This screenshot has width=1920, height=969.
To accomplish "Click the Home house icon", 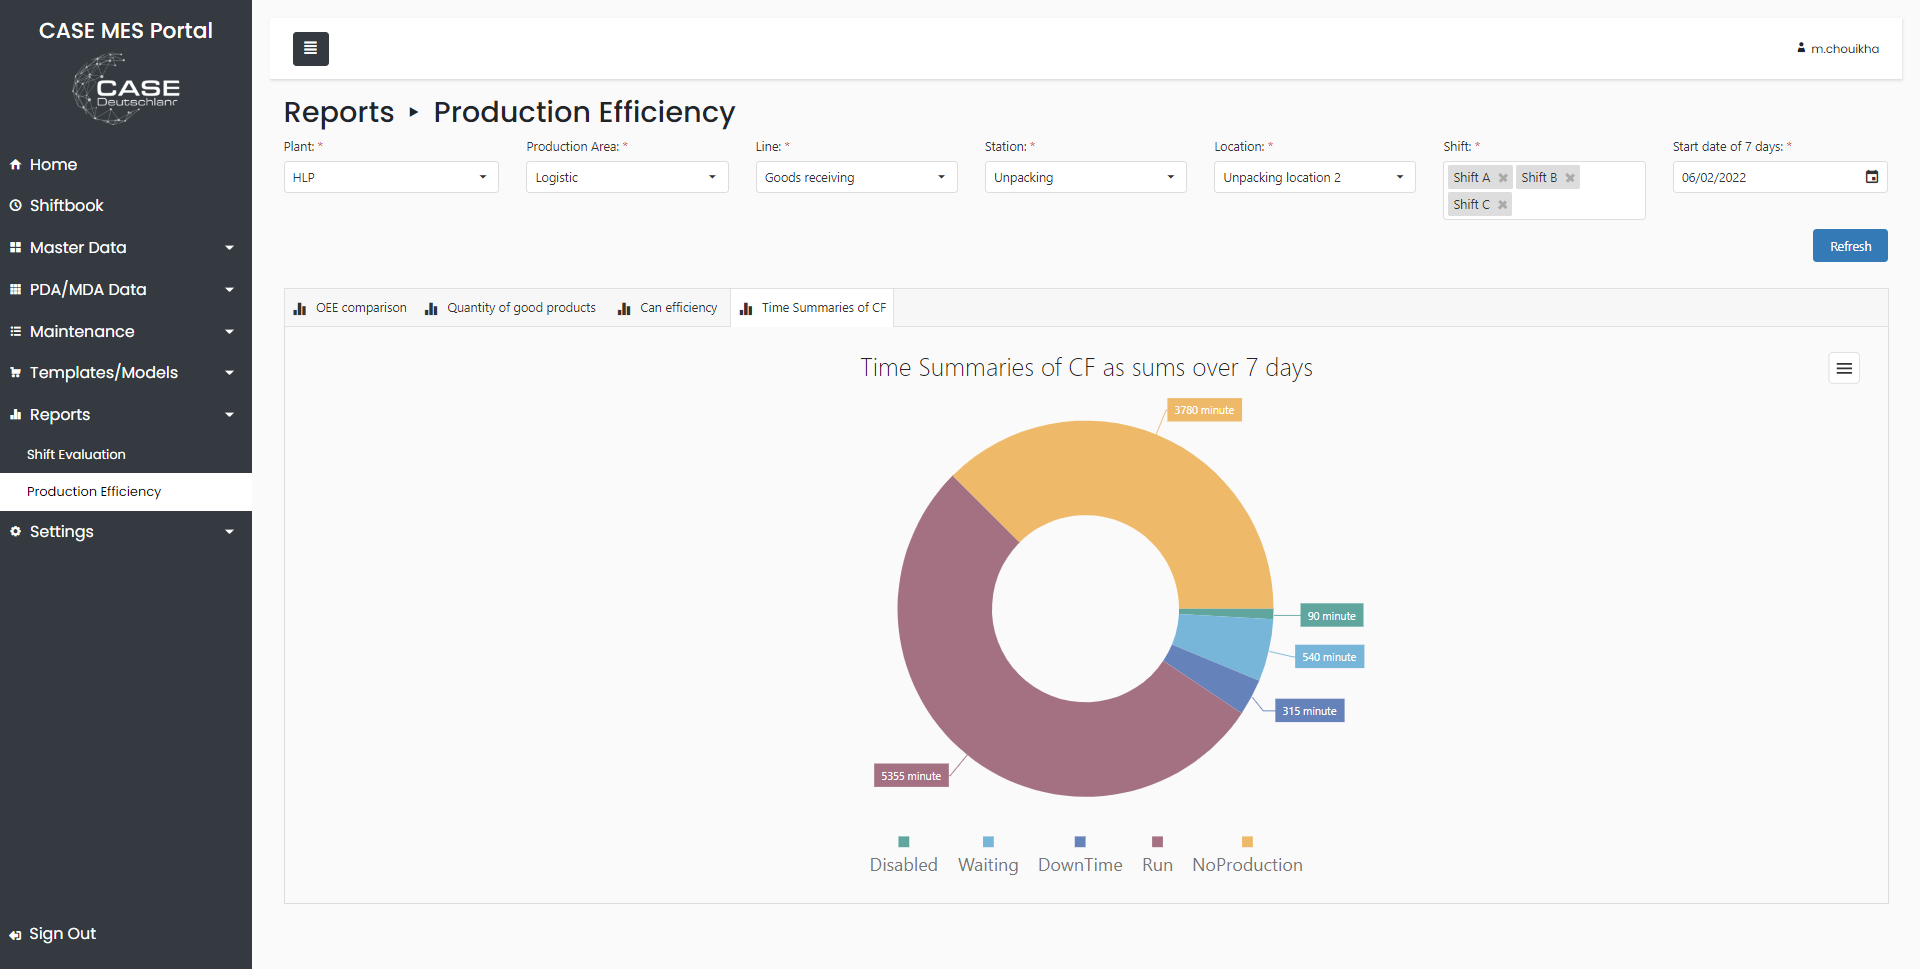I will click(x=15, y=164).
